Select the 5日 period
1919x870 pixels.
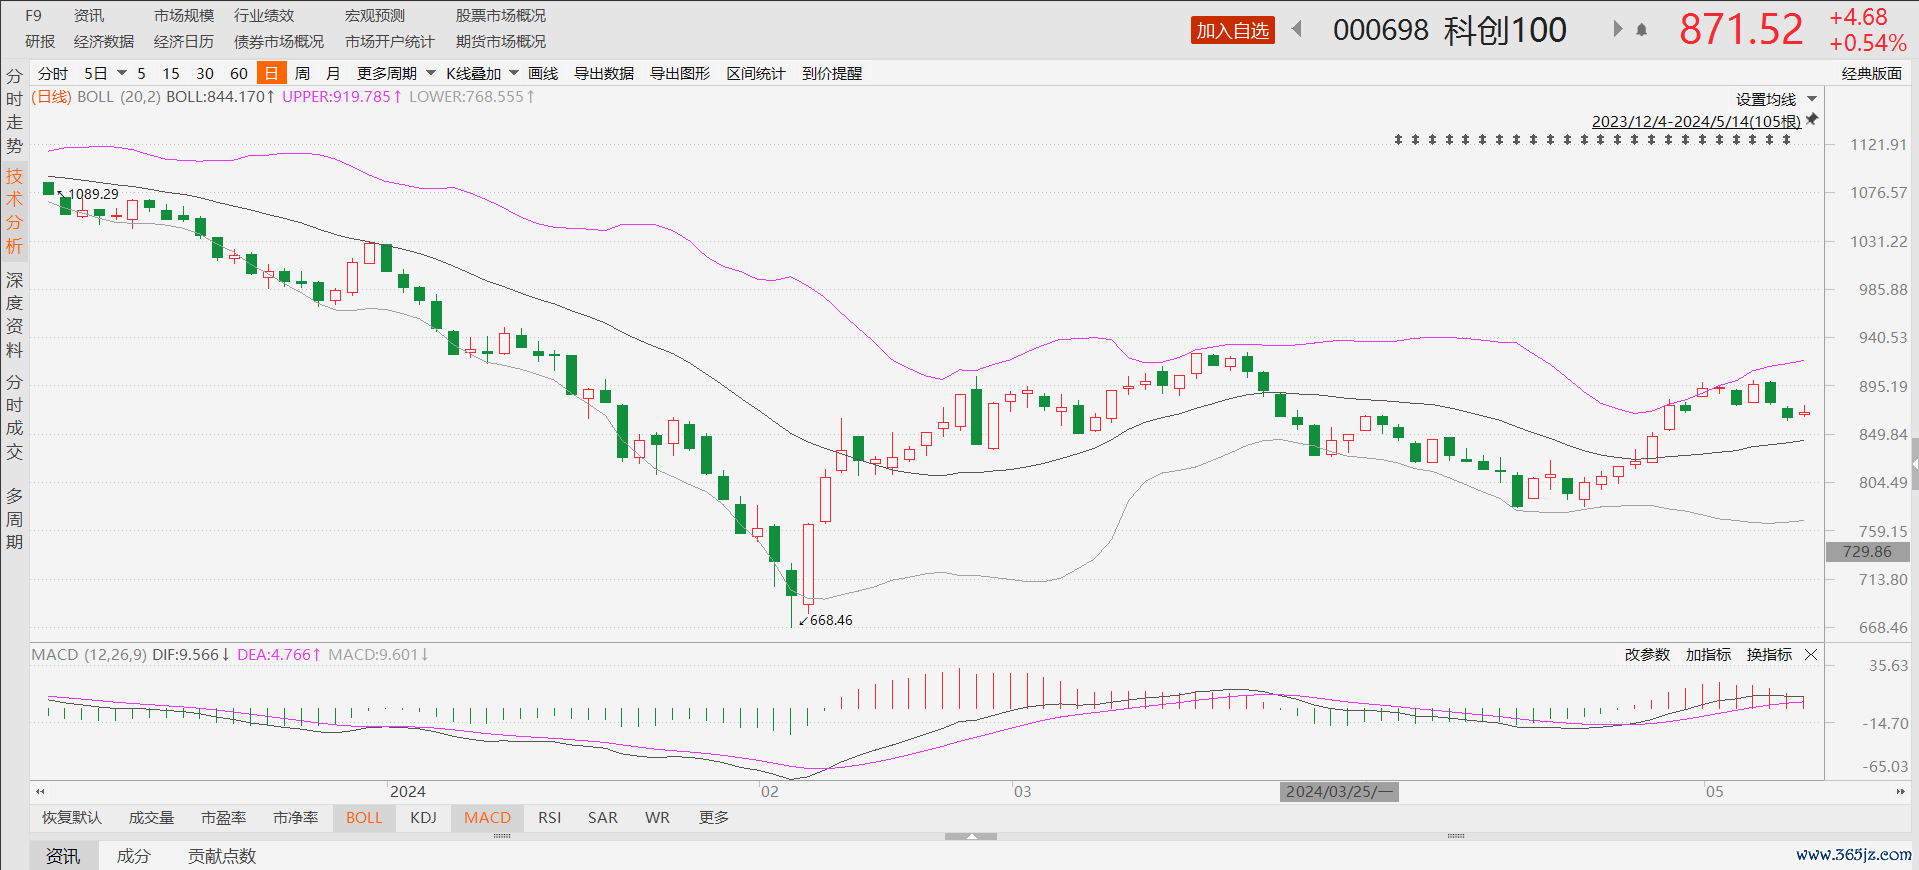(x=95, y=73)
